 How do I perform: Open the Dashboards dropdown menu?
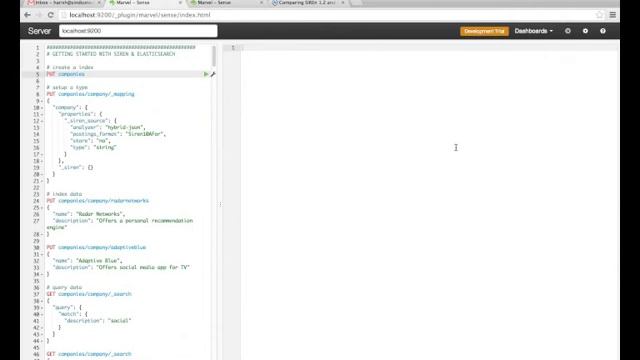coord(533,31)
